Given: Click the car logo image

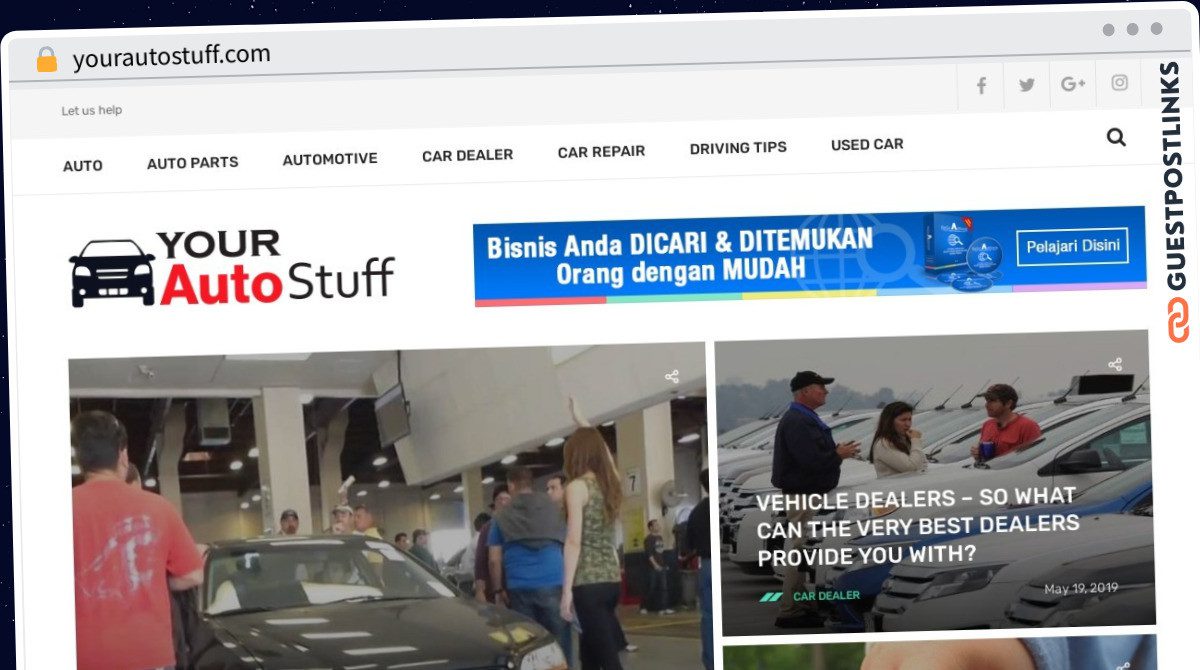Looking at the screenshot, I should click(112, 272).
